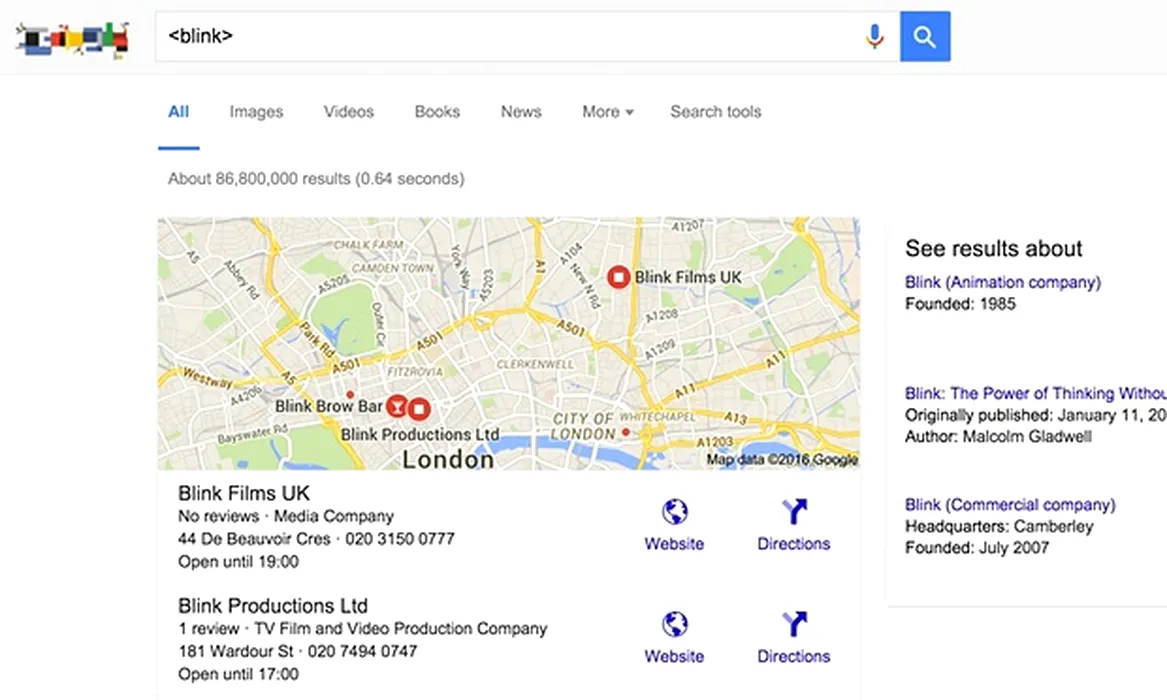This screenshot has height=700, width=1167.
Task: Select the Books tab
Action: [437, 112]
